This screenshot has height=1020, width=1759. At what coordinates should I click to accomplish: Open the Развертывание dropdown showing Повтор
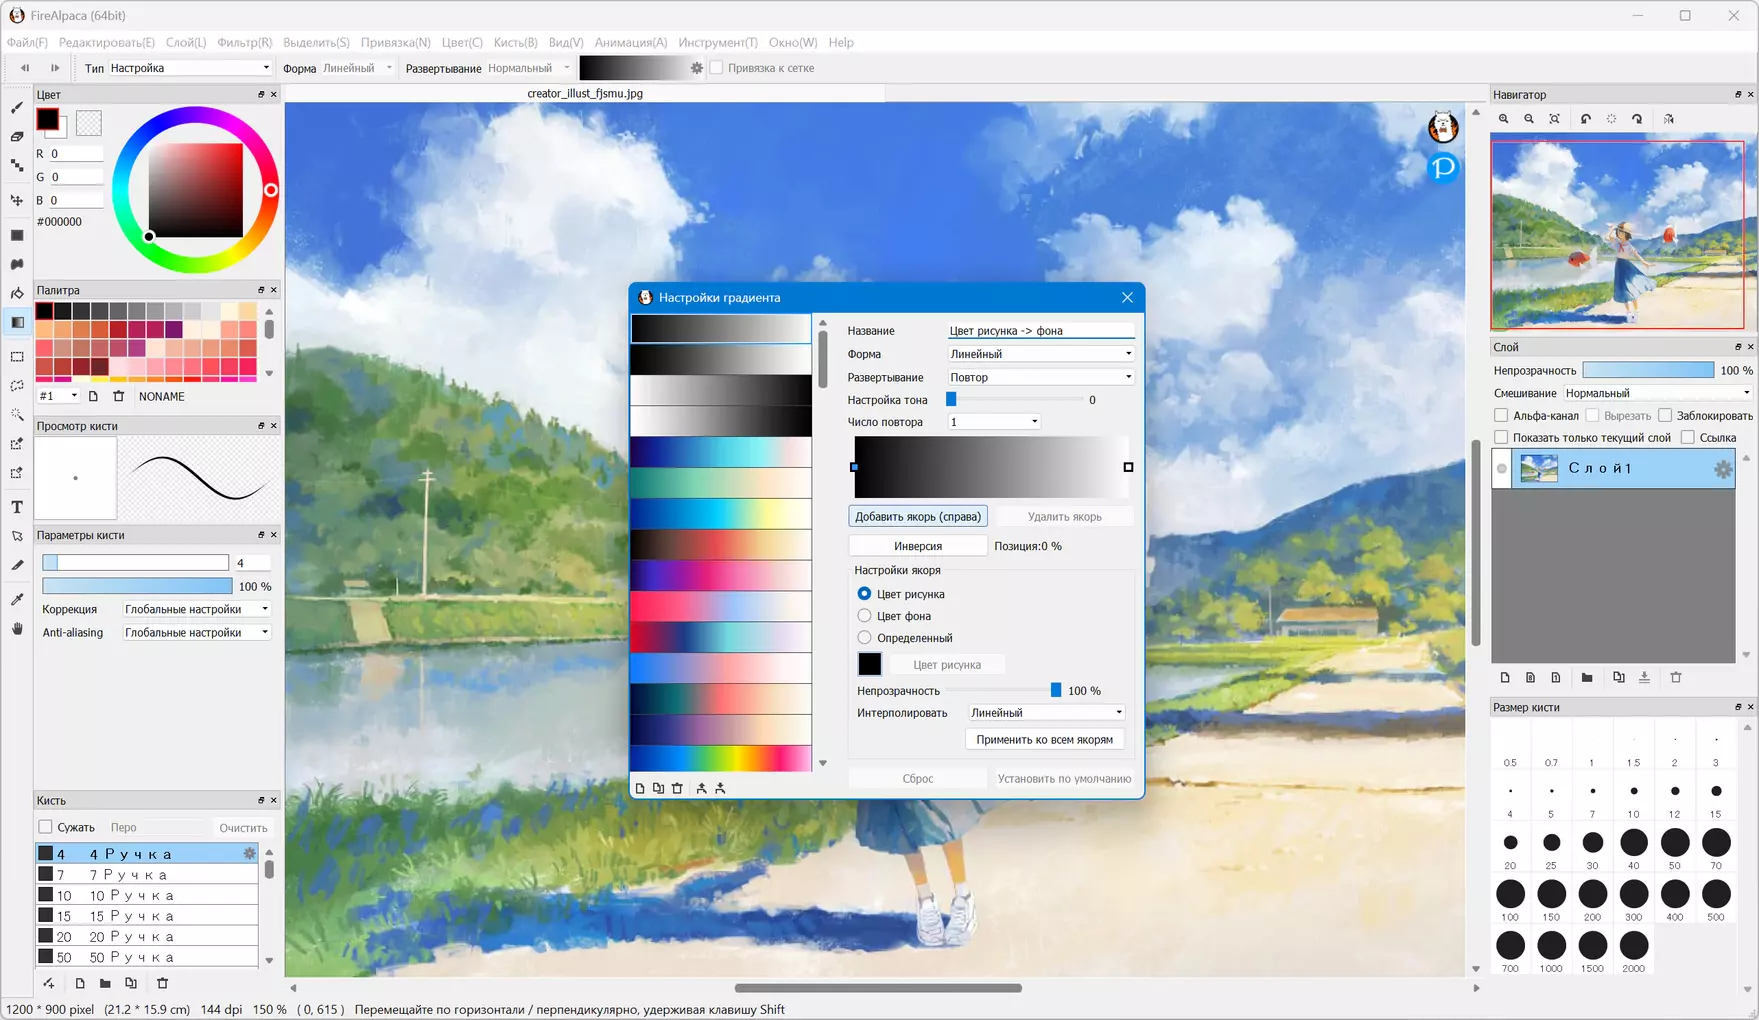[1041, 377]
